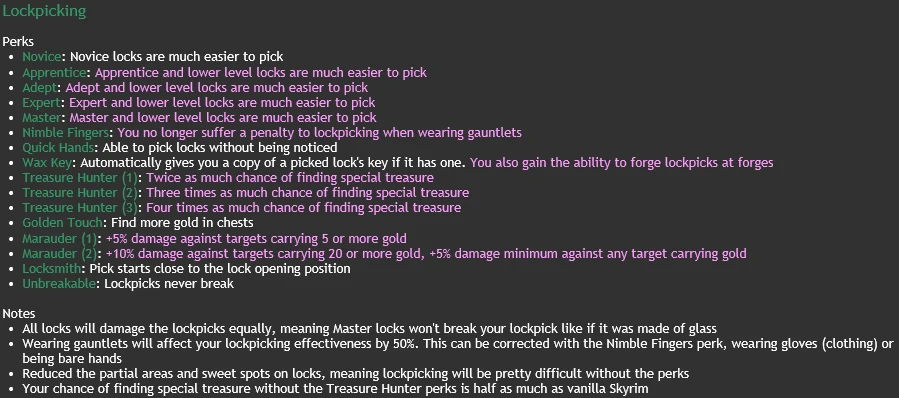Screen dimensions: 899x398
Task: Select the Novice perk name
Action: coord(42,57)
